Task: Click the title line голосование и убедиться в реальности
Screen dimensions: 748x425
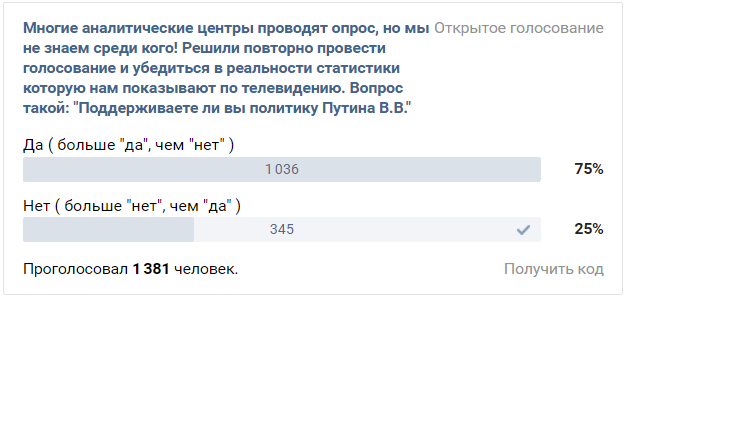Action: pyautogui.click(x=211, y=68)
